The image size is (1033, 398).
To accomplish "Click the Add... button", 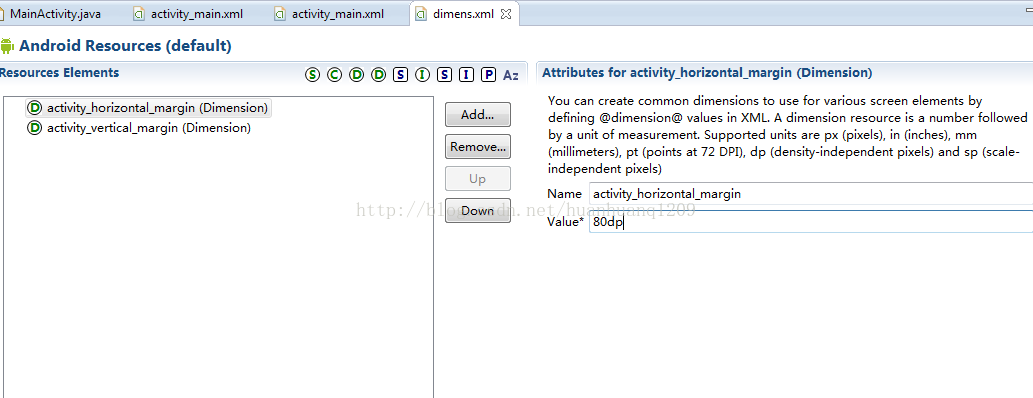I will (478, 114).
